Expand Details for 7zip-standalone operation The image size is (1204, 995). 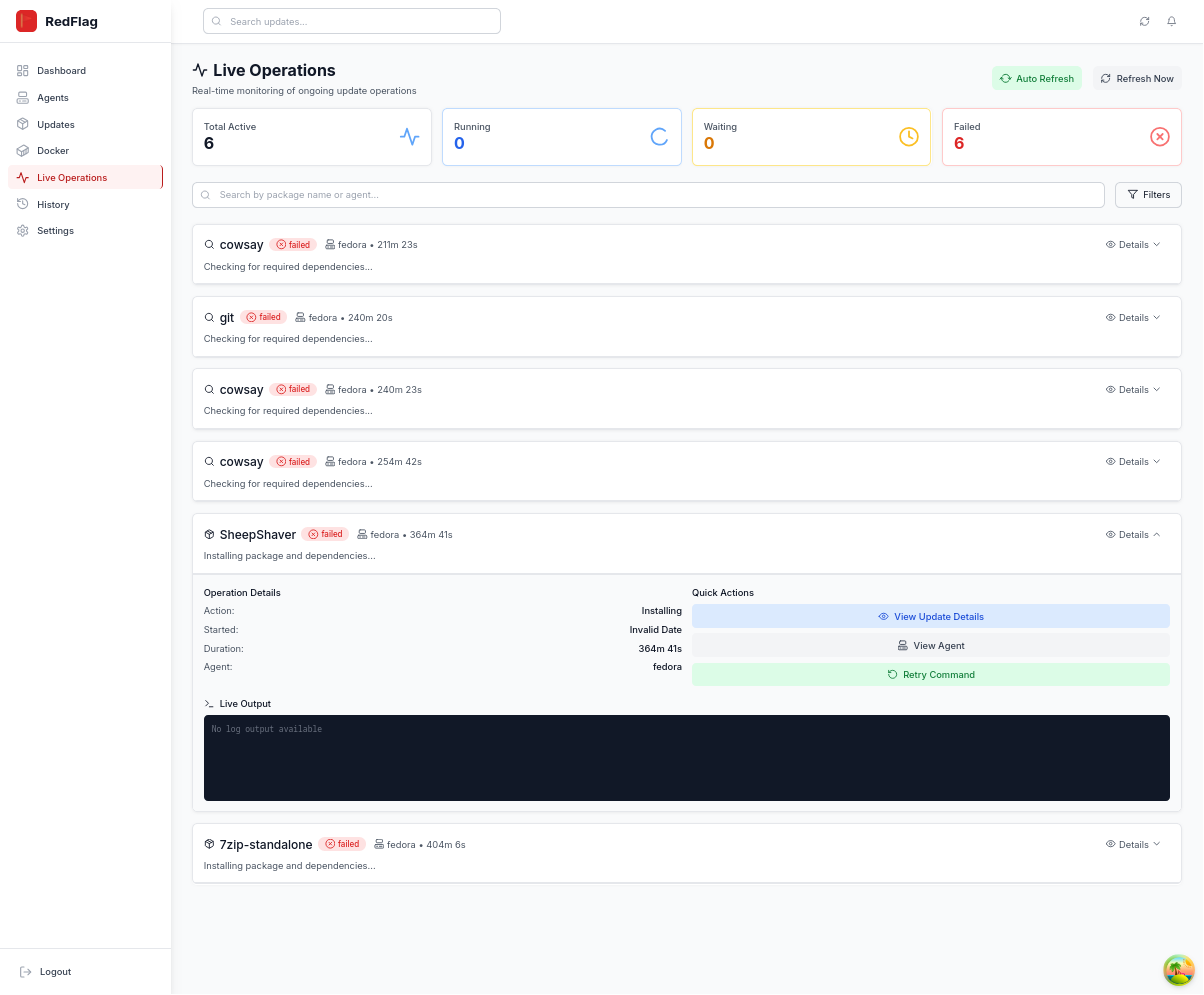(1132, 844)
